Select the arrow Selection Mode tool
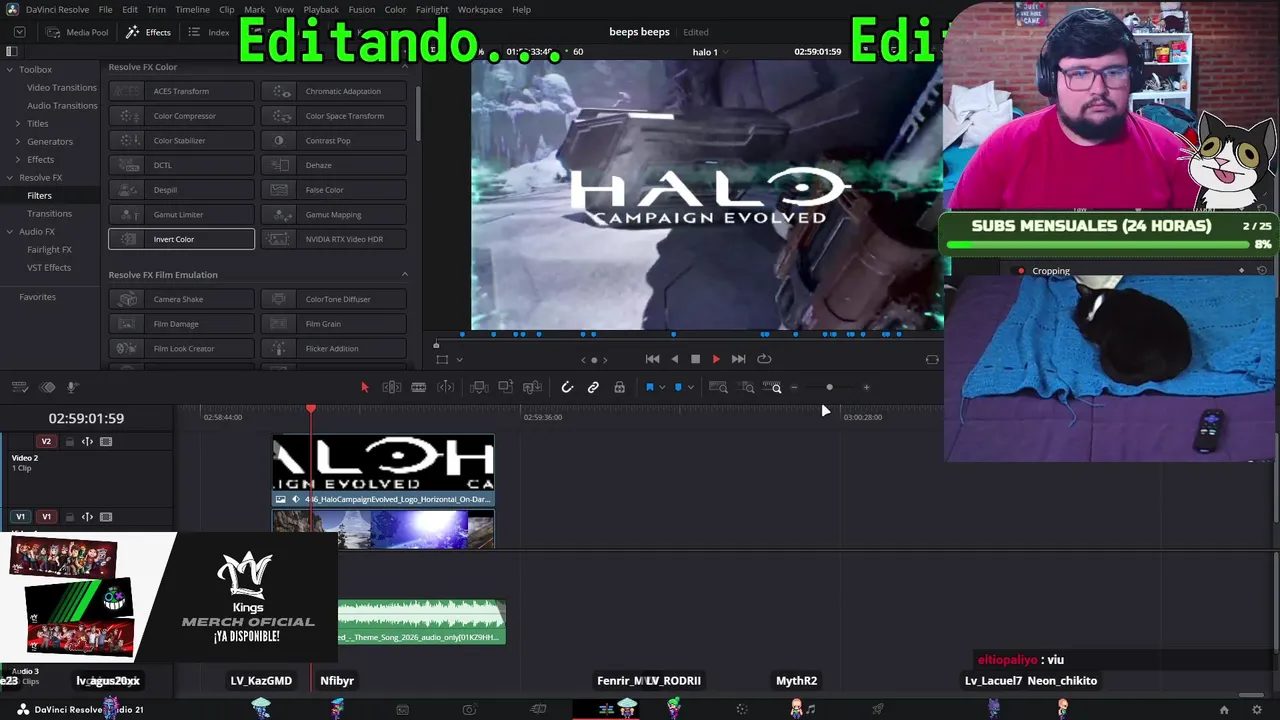The image size is (1280, 720). coord(365,387)
